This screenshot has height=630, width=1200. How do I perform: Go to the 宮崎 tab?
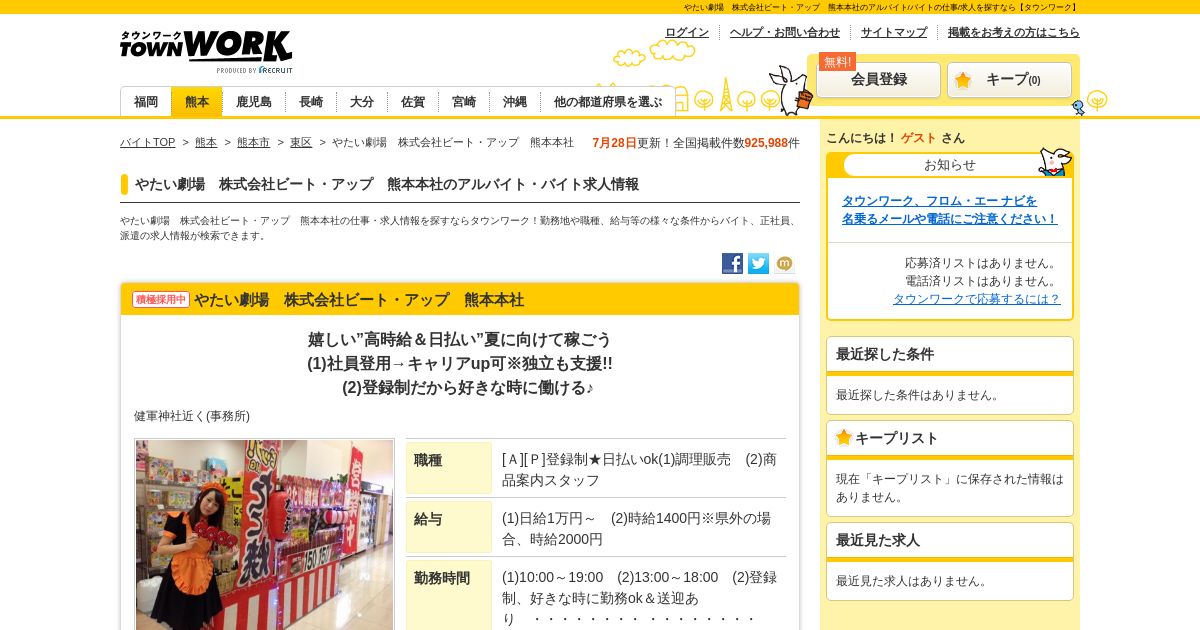464,102
